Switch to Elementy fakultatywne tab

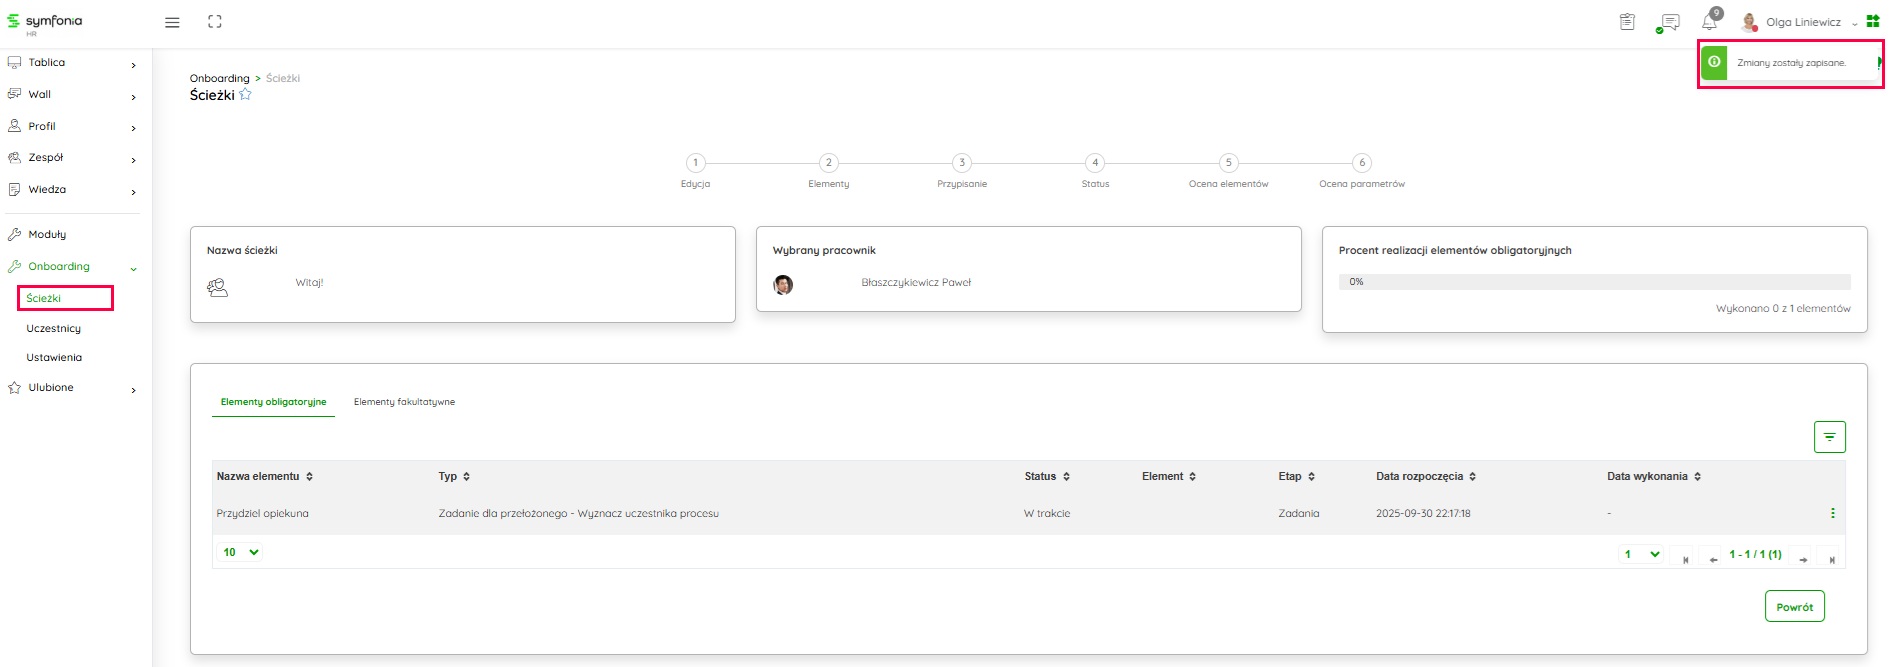pyautogui.click(x=404, y=402)
